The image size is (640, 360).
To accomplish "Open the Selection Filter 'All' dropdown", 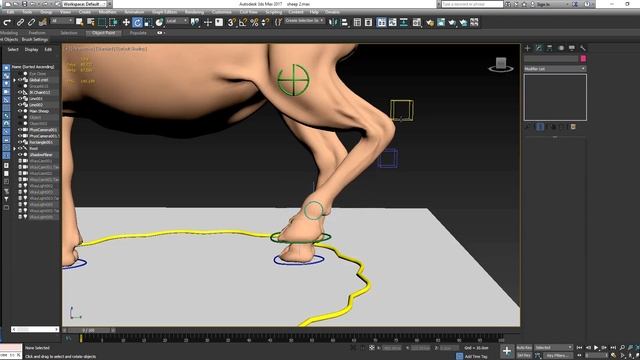I will click(x=62, y=21).
